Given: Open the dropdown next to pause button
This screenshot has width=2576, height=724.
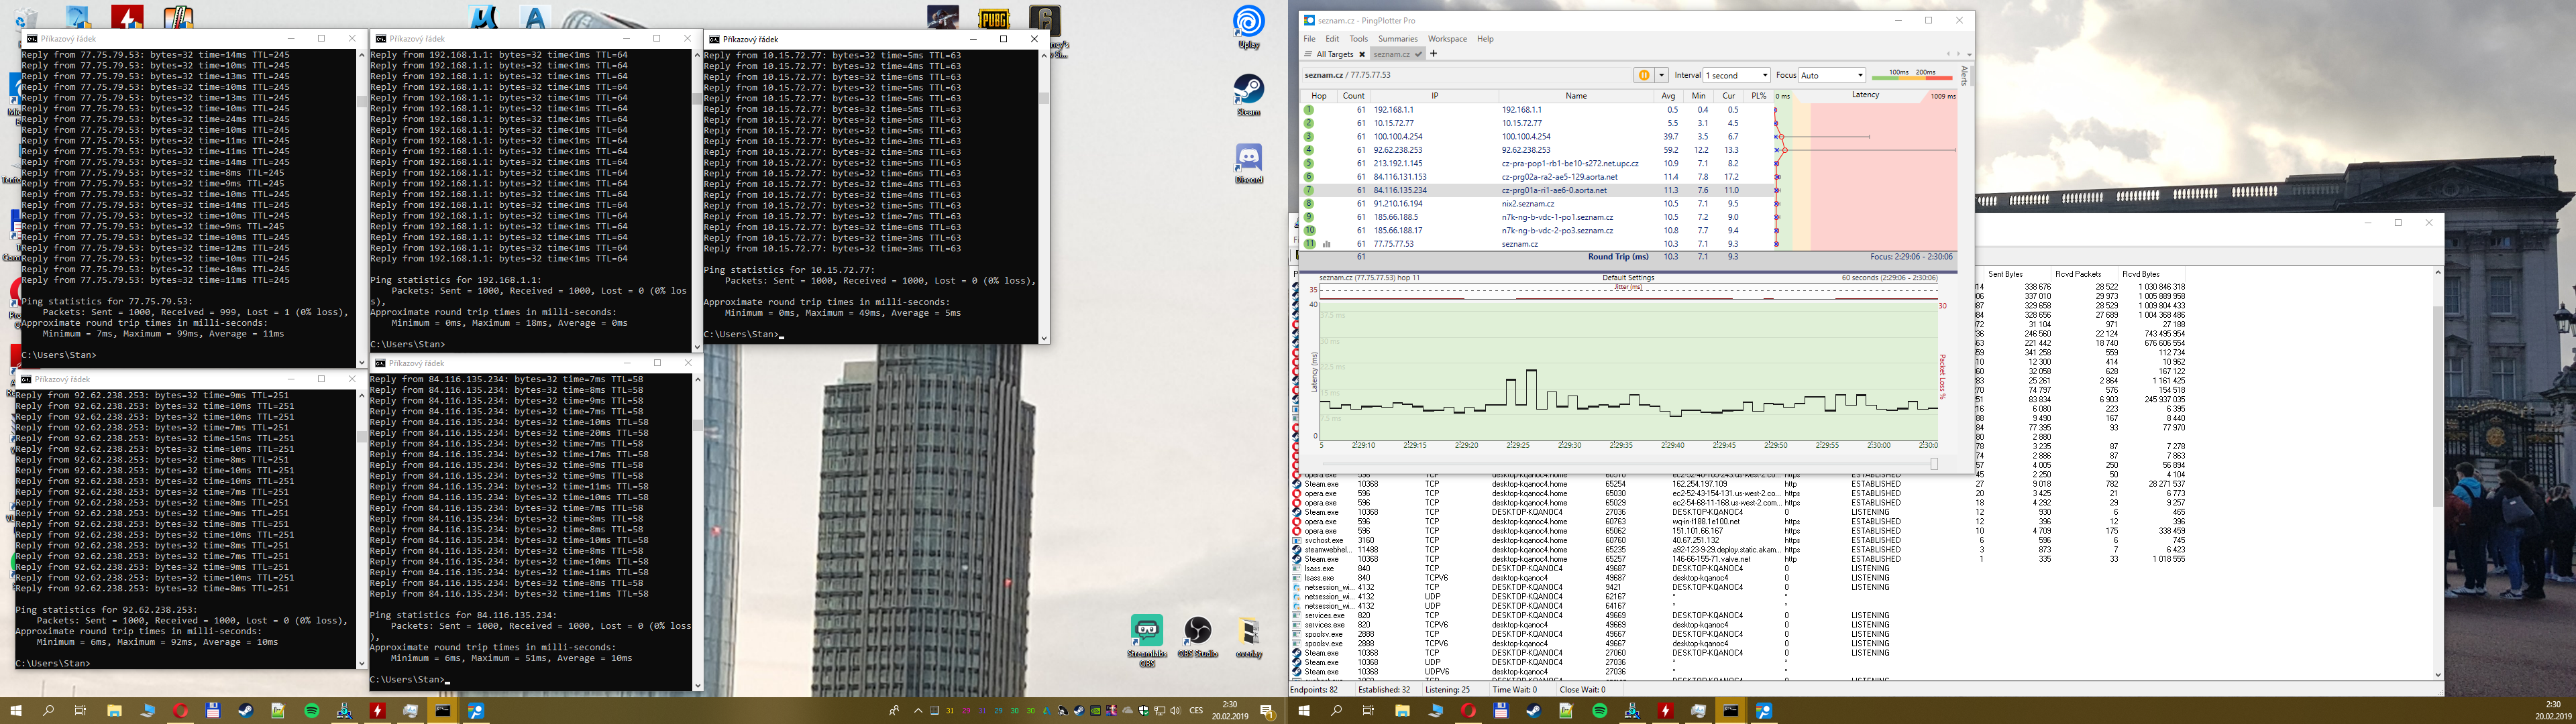Looking at the screenshot, I should click(1662, 75).
